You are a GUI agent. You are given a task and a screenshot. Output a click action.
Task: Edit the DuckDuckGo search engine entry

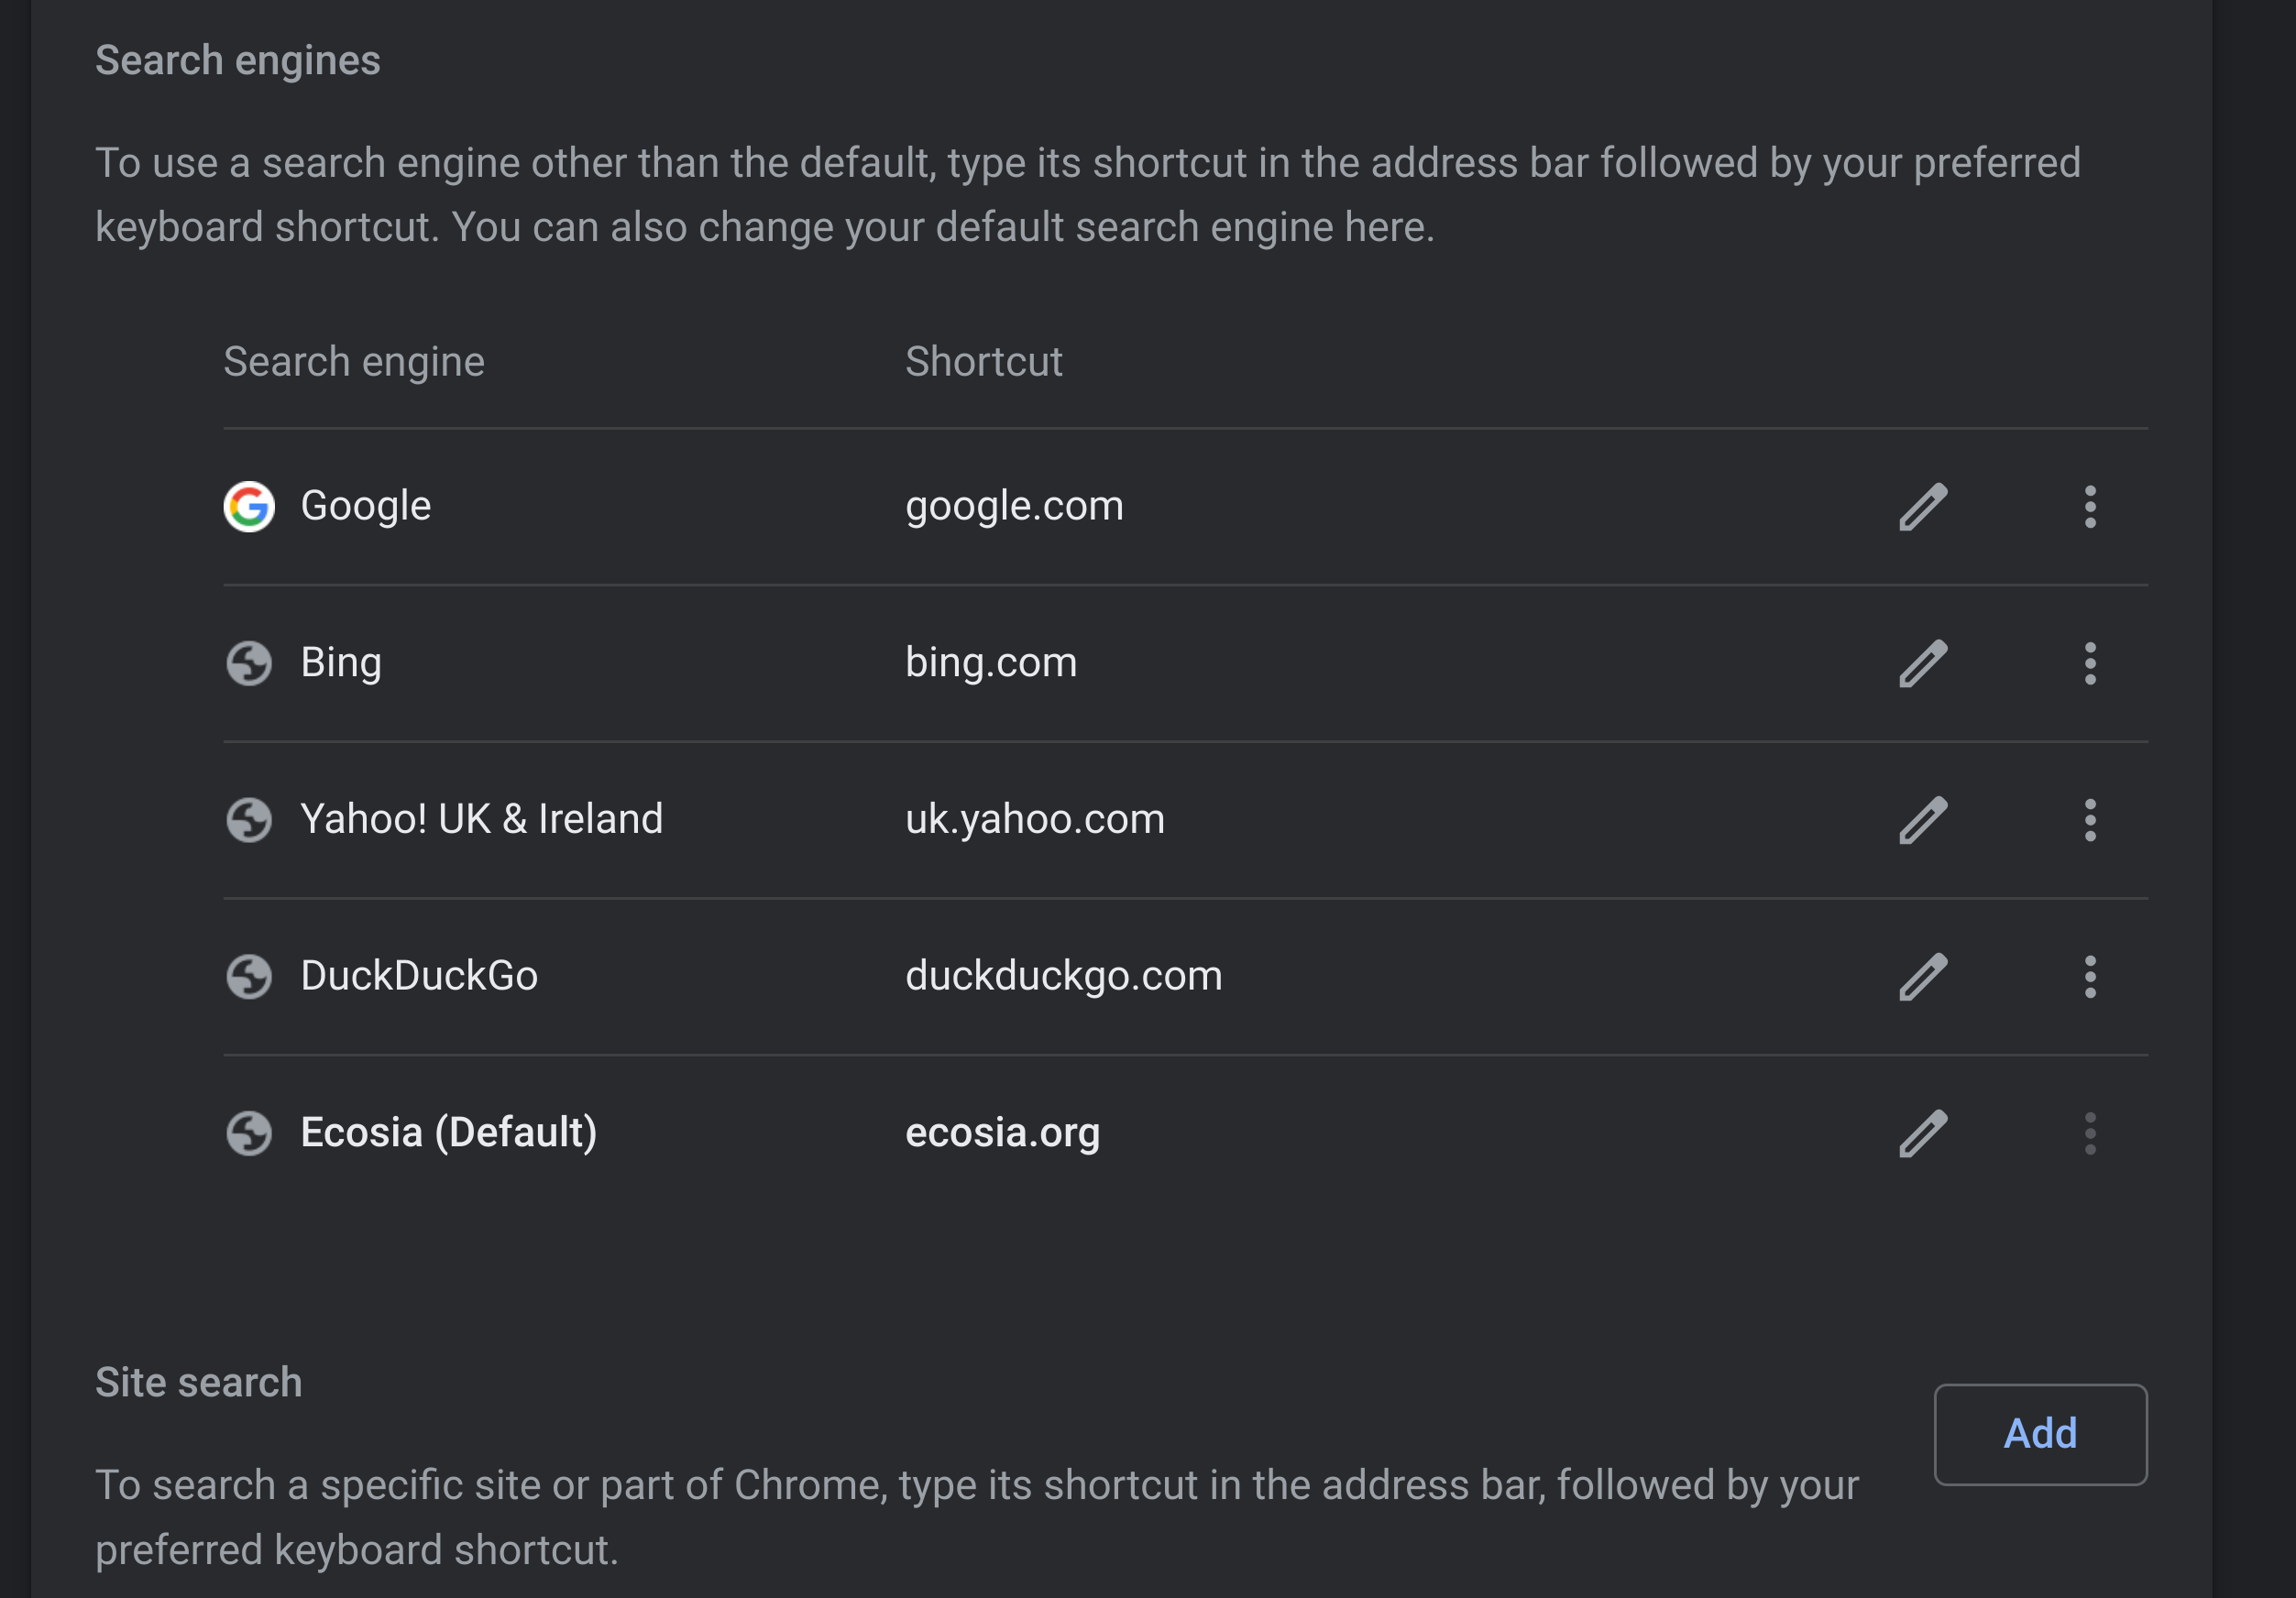point(1923,977)
